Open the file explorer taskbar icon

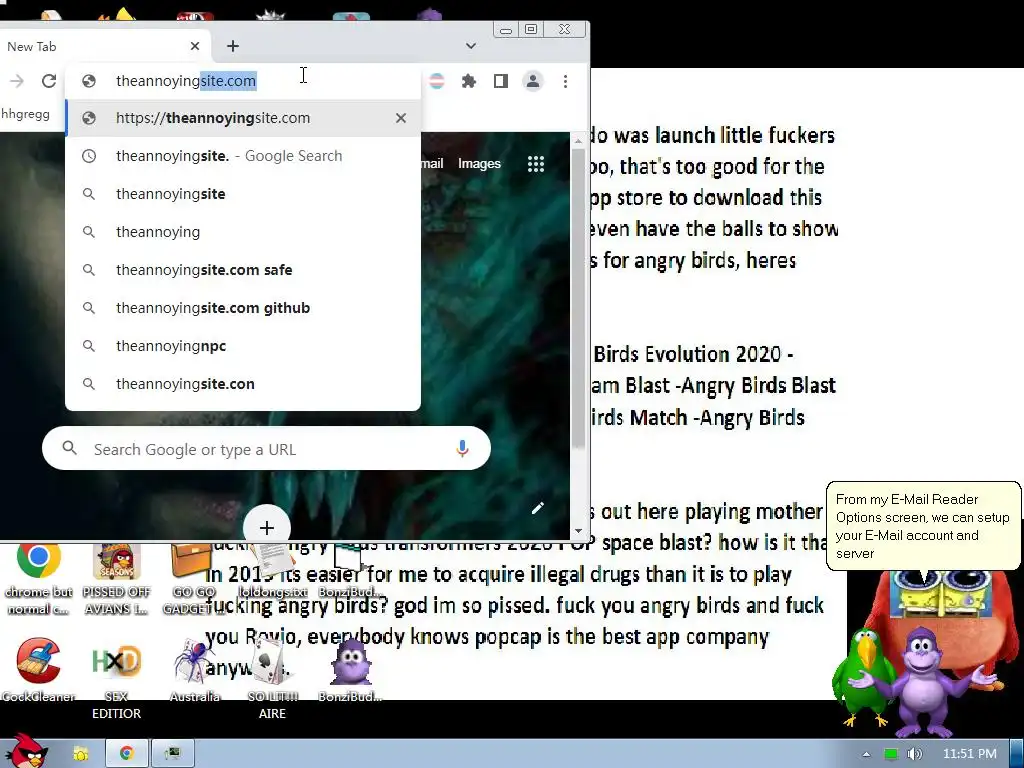tap(81, 754)
